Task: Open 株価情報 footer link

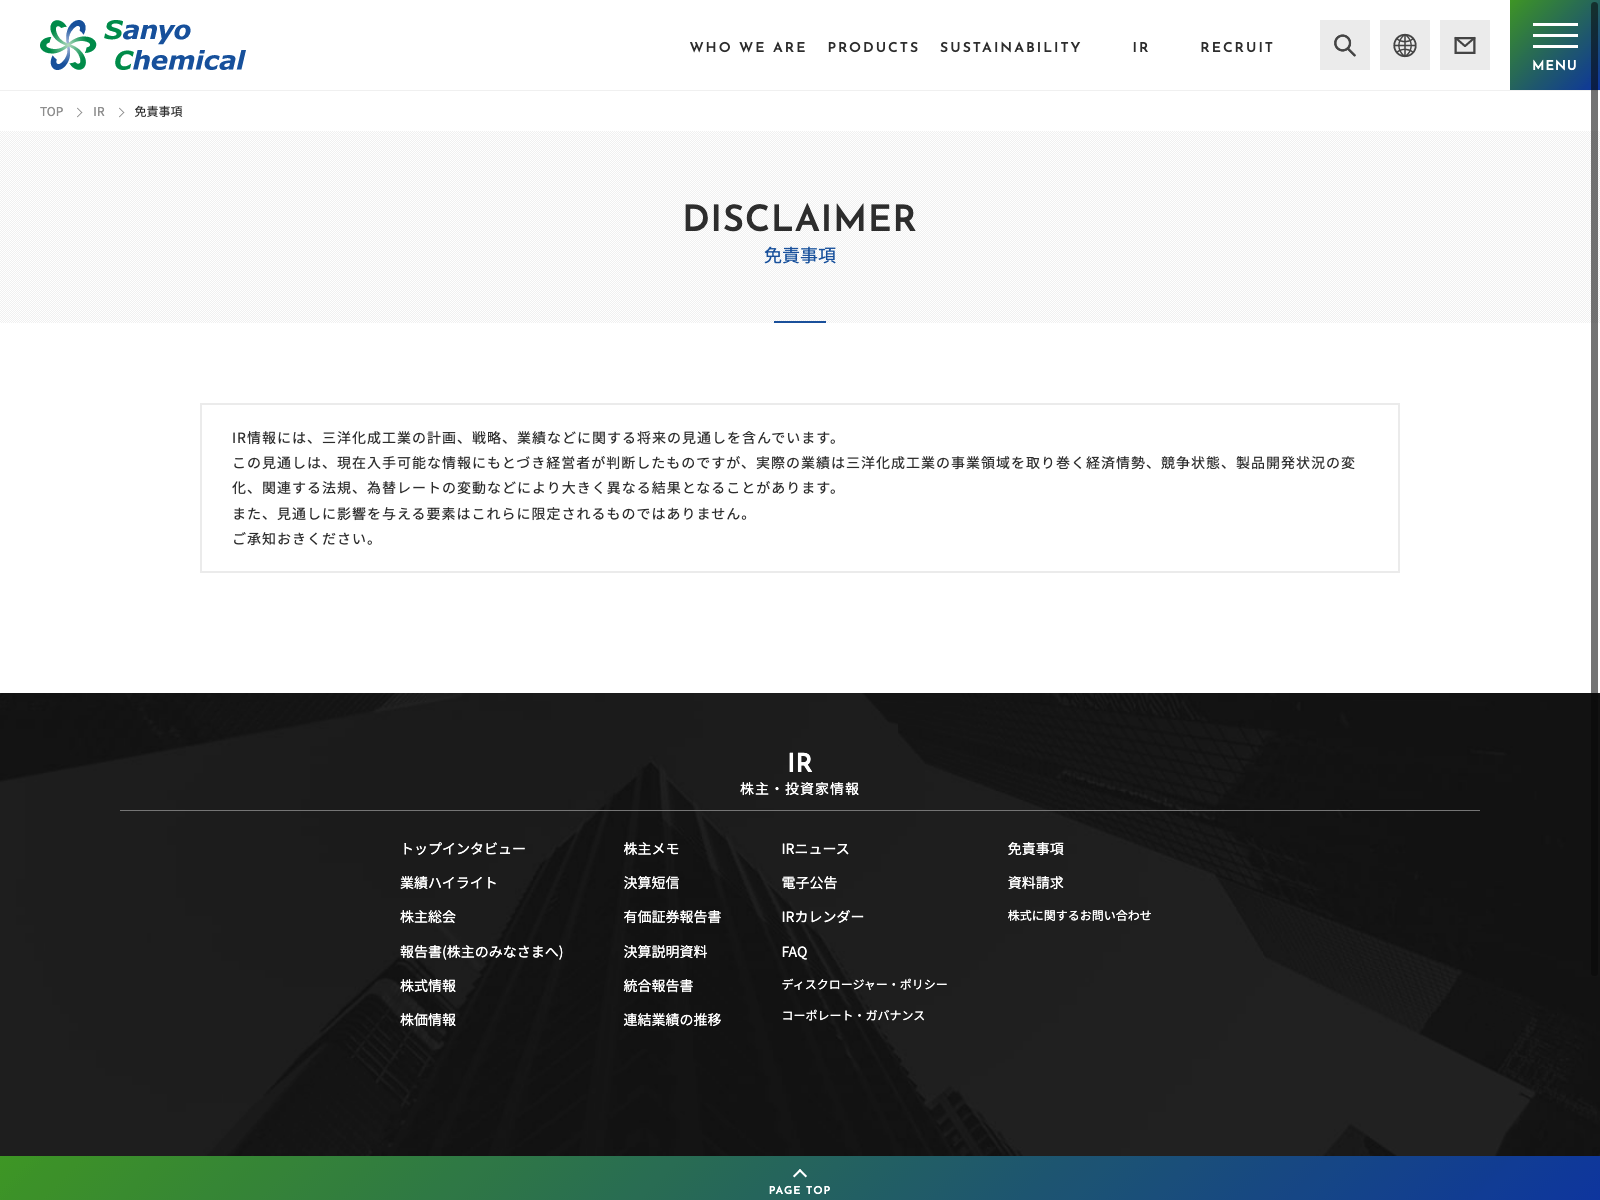Action: pos(428,1020)
